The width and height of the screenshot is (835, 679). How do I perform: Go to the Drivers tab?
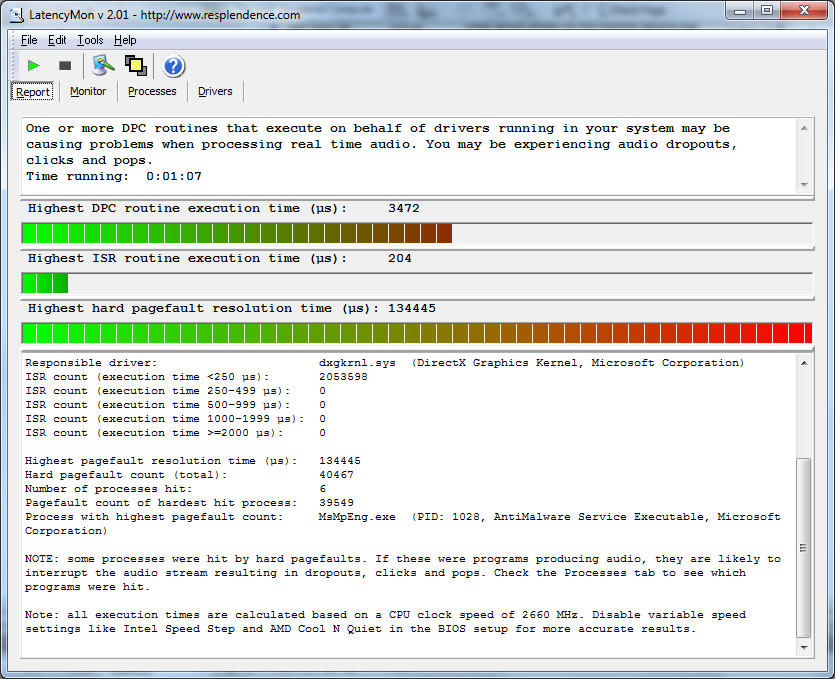(215, 91)
